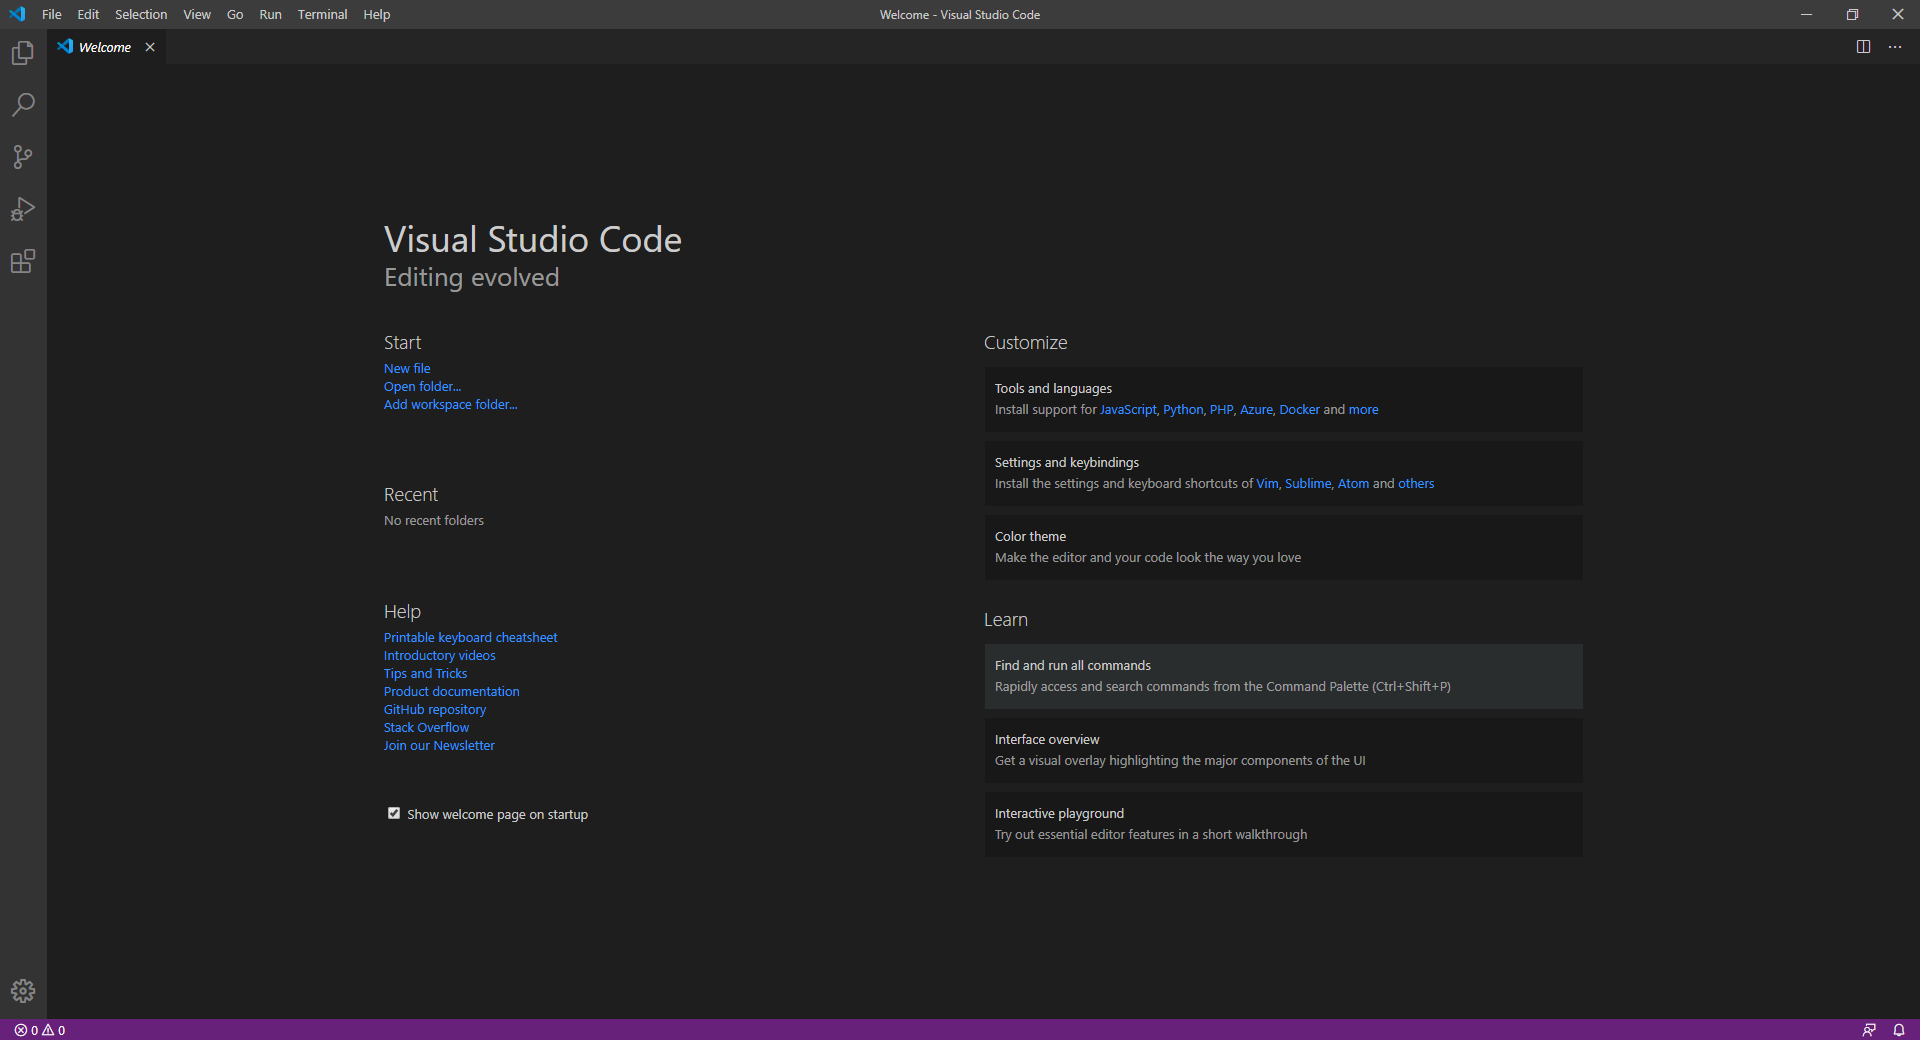
Task: Click the VS Code logo in title bar
Action: [x=17, y=14]
